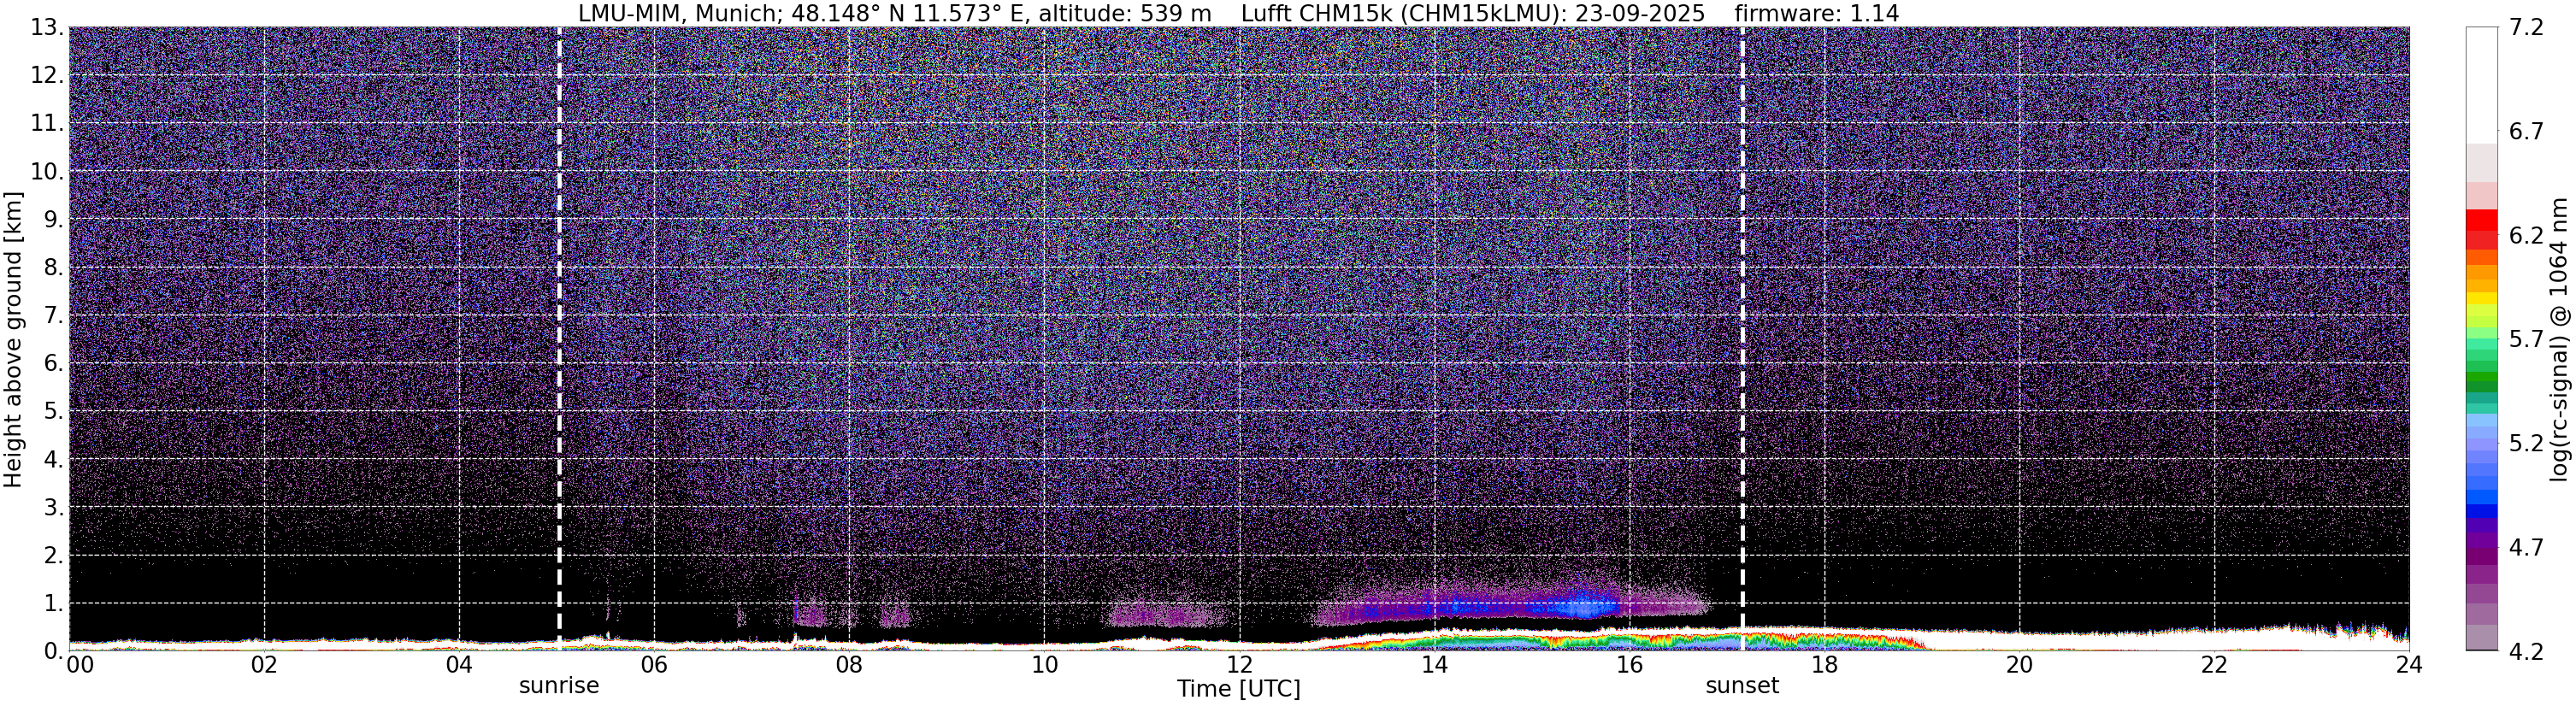Click the height axis tick label 5

click(53, 411)
